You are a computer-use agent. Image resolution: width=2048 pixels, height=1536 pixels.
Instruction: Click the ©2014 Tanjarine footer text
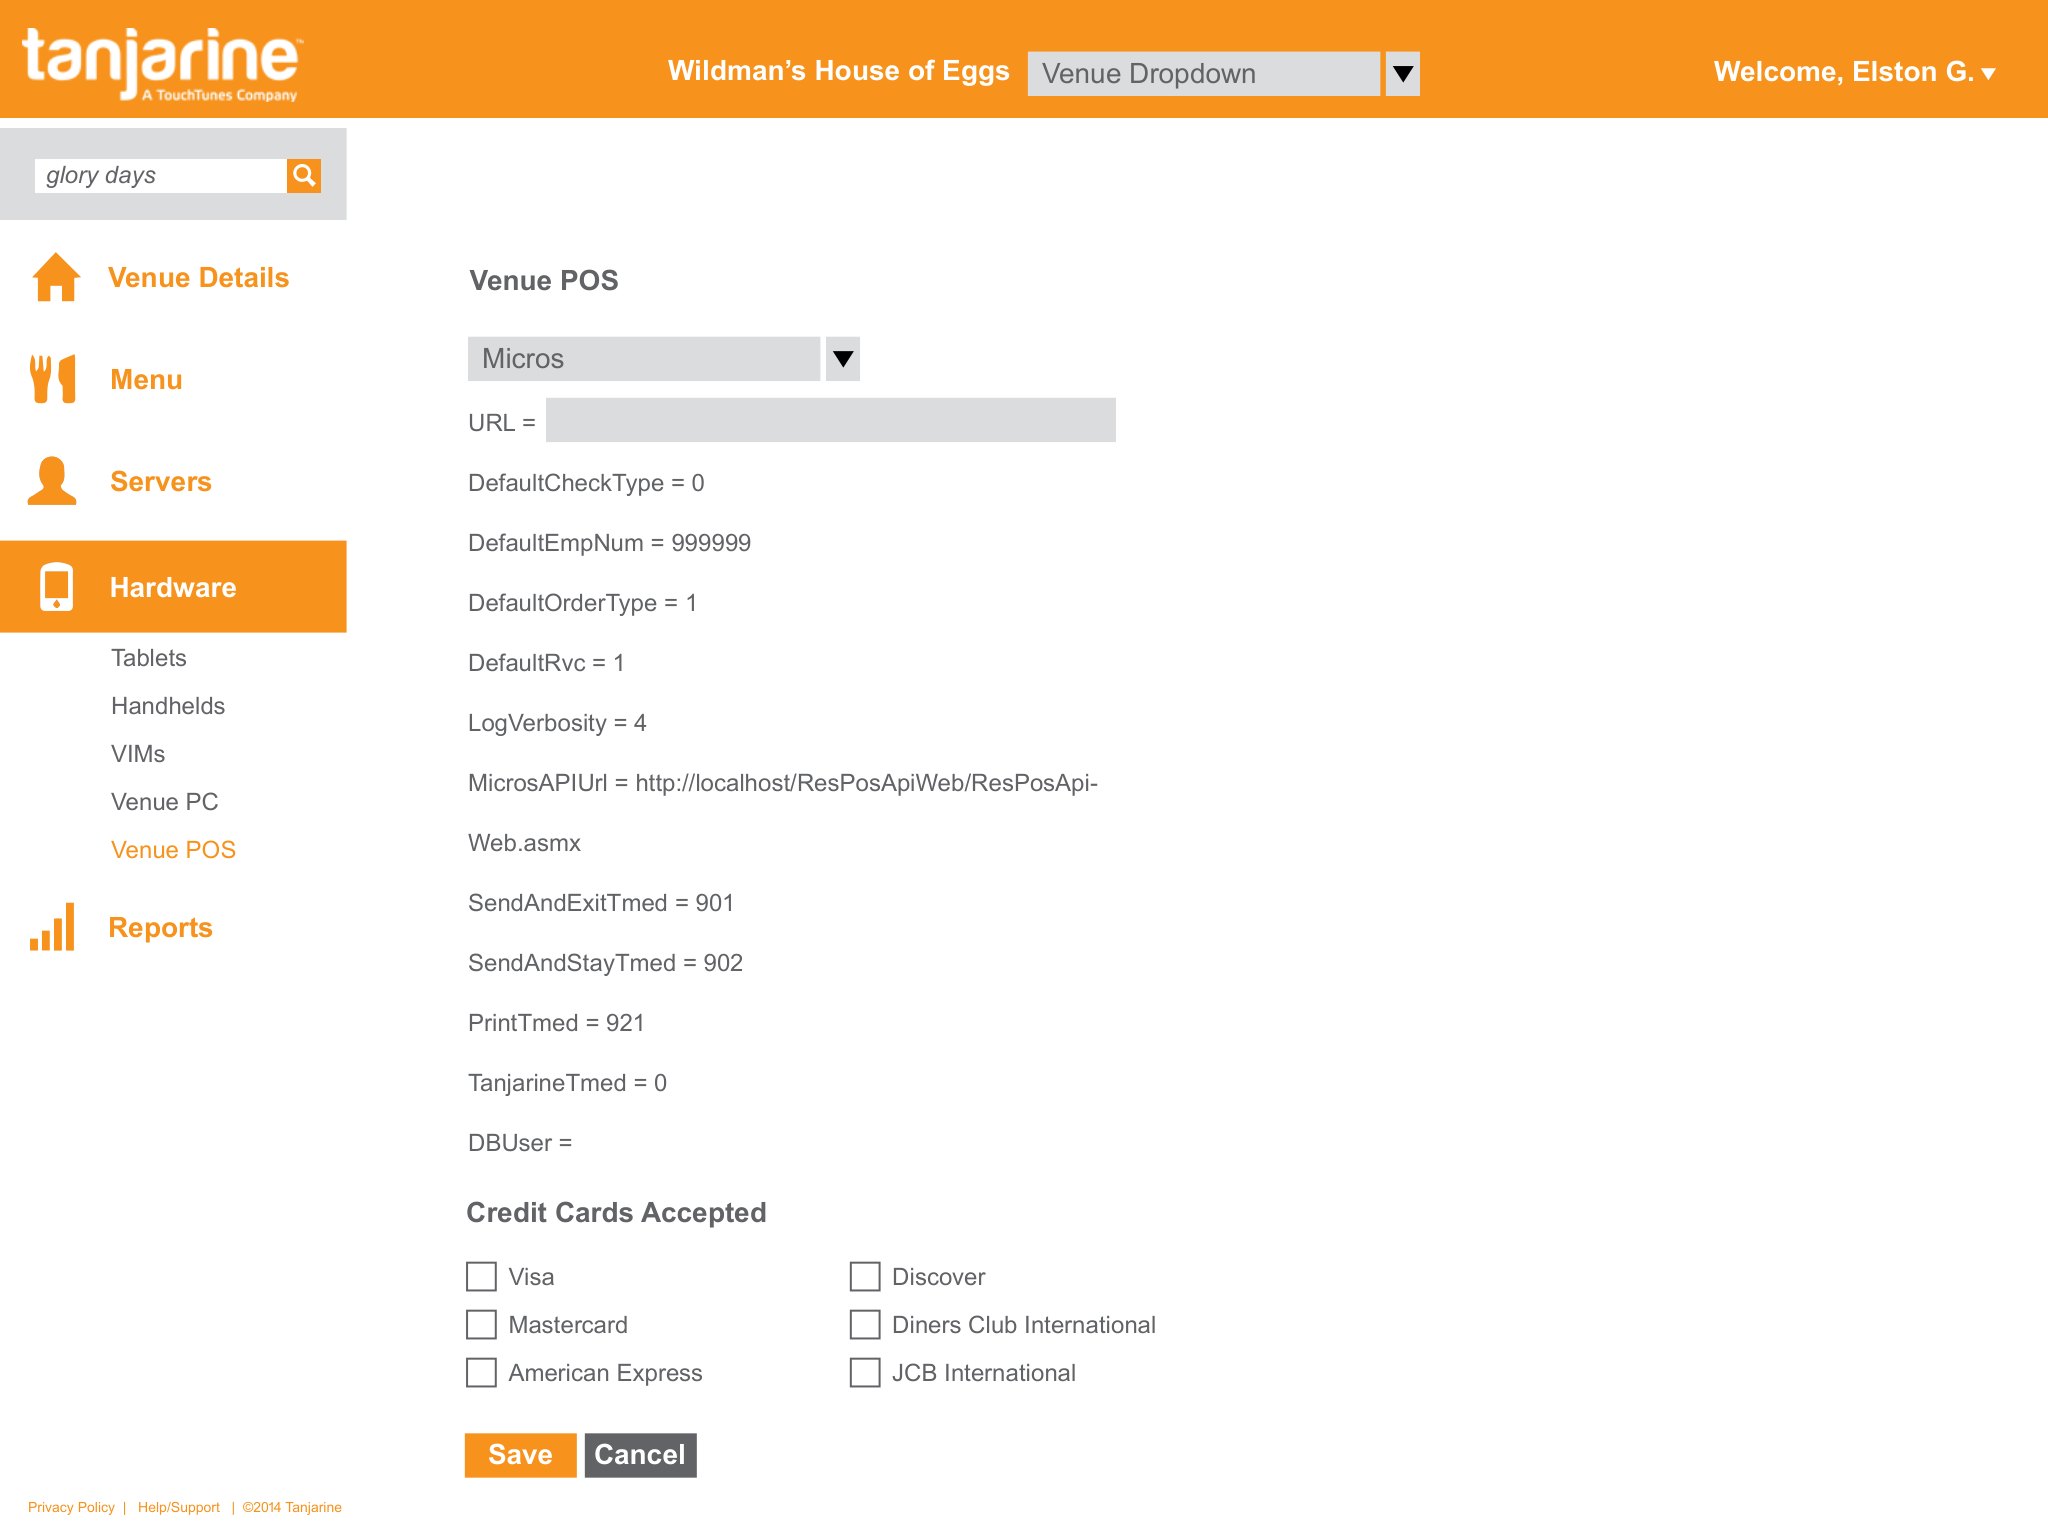pos(292,1507)
